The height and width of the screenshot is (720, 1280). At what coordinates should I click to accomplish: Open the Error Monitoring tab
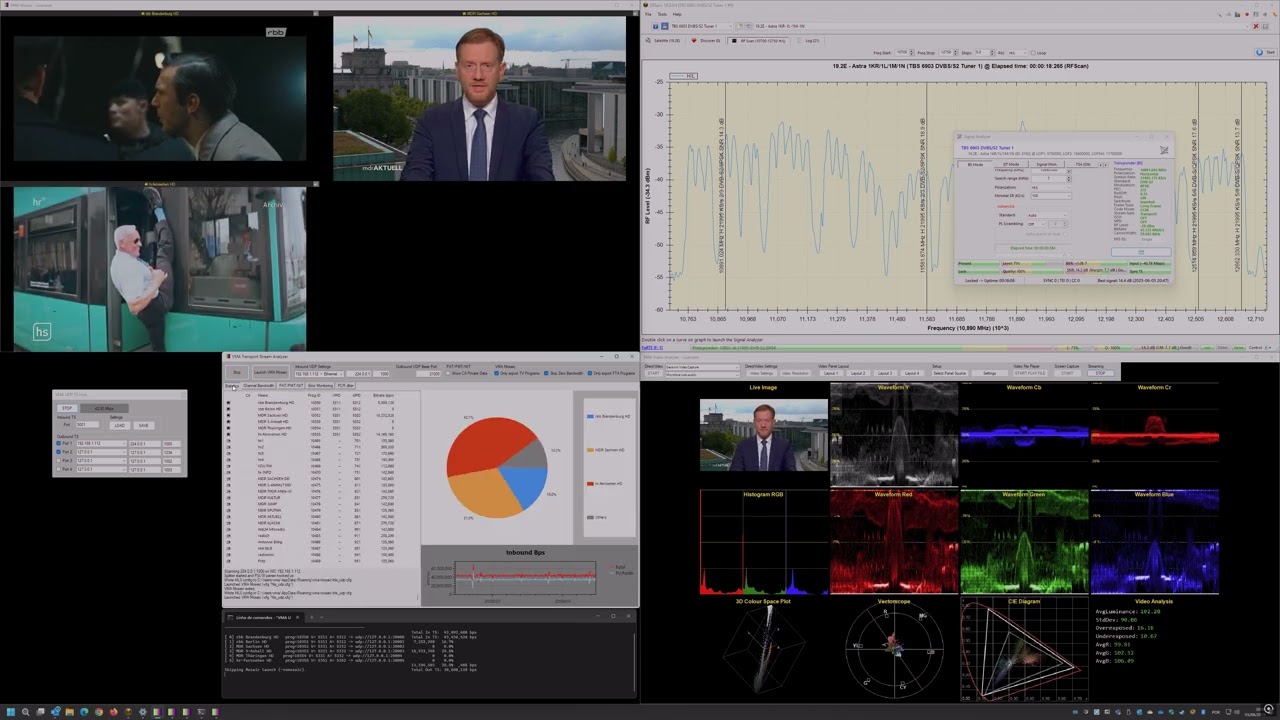click(320, 385)
